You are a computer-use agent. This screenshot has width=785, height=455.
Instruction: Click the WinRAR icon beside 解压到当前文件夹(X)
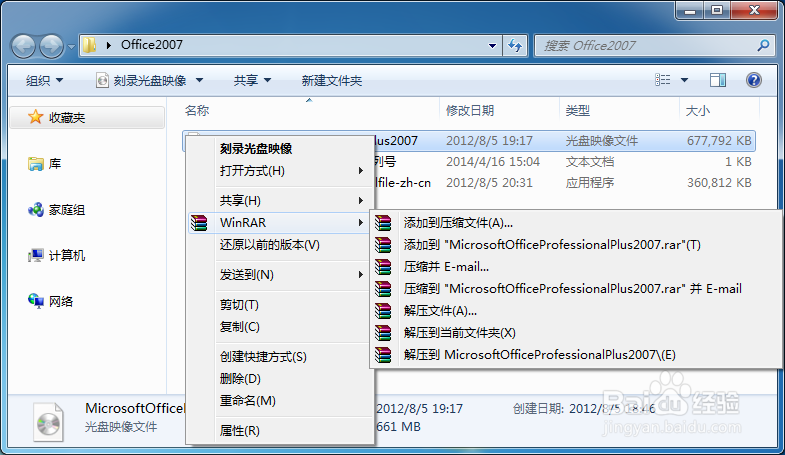(383, 333)
